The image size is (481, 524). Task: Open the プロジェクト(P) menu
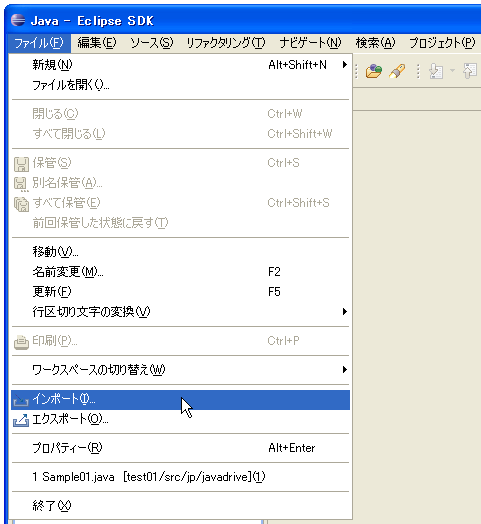click(442, 43)
